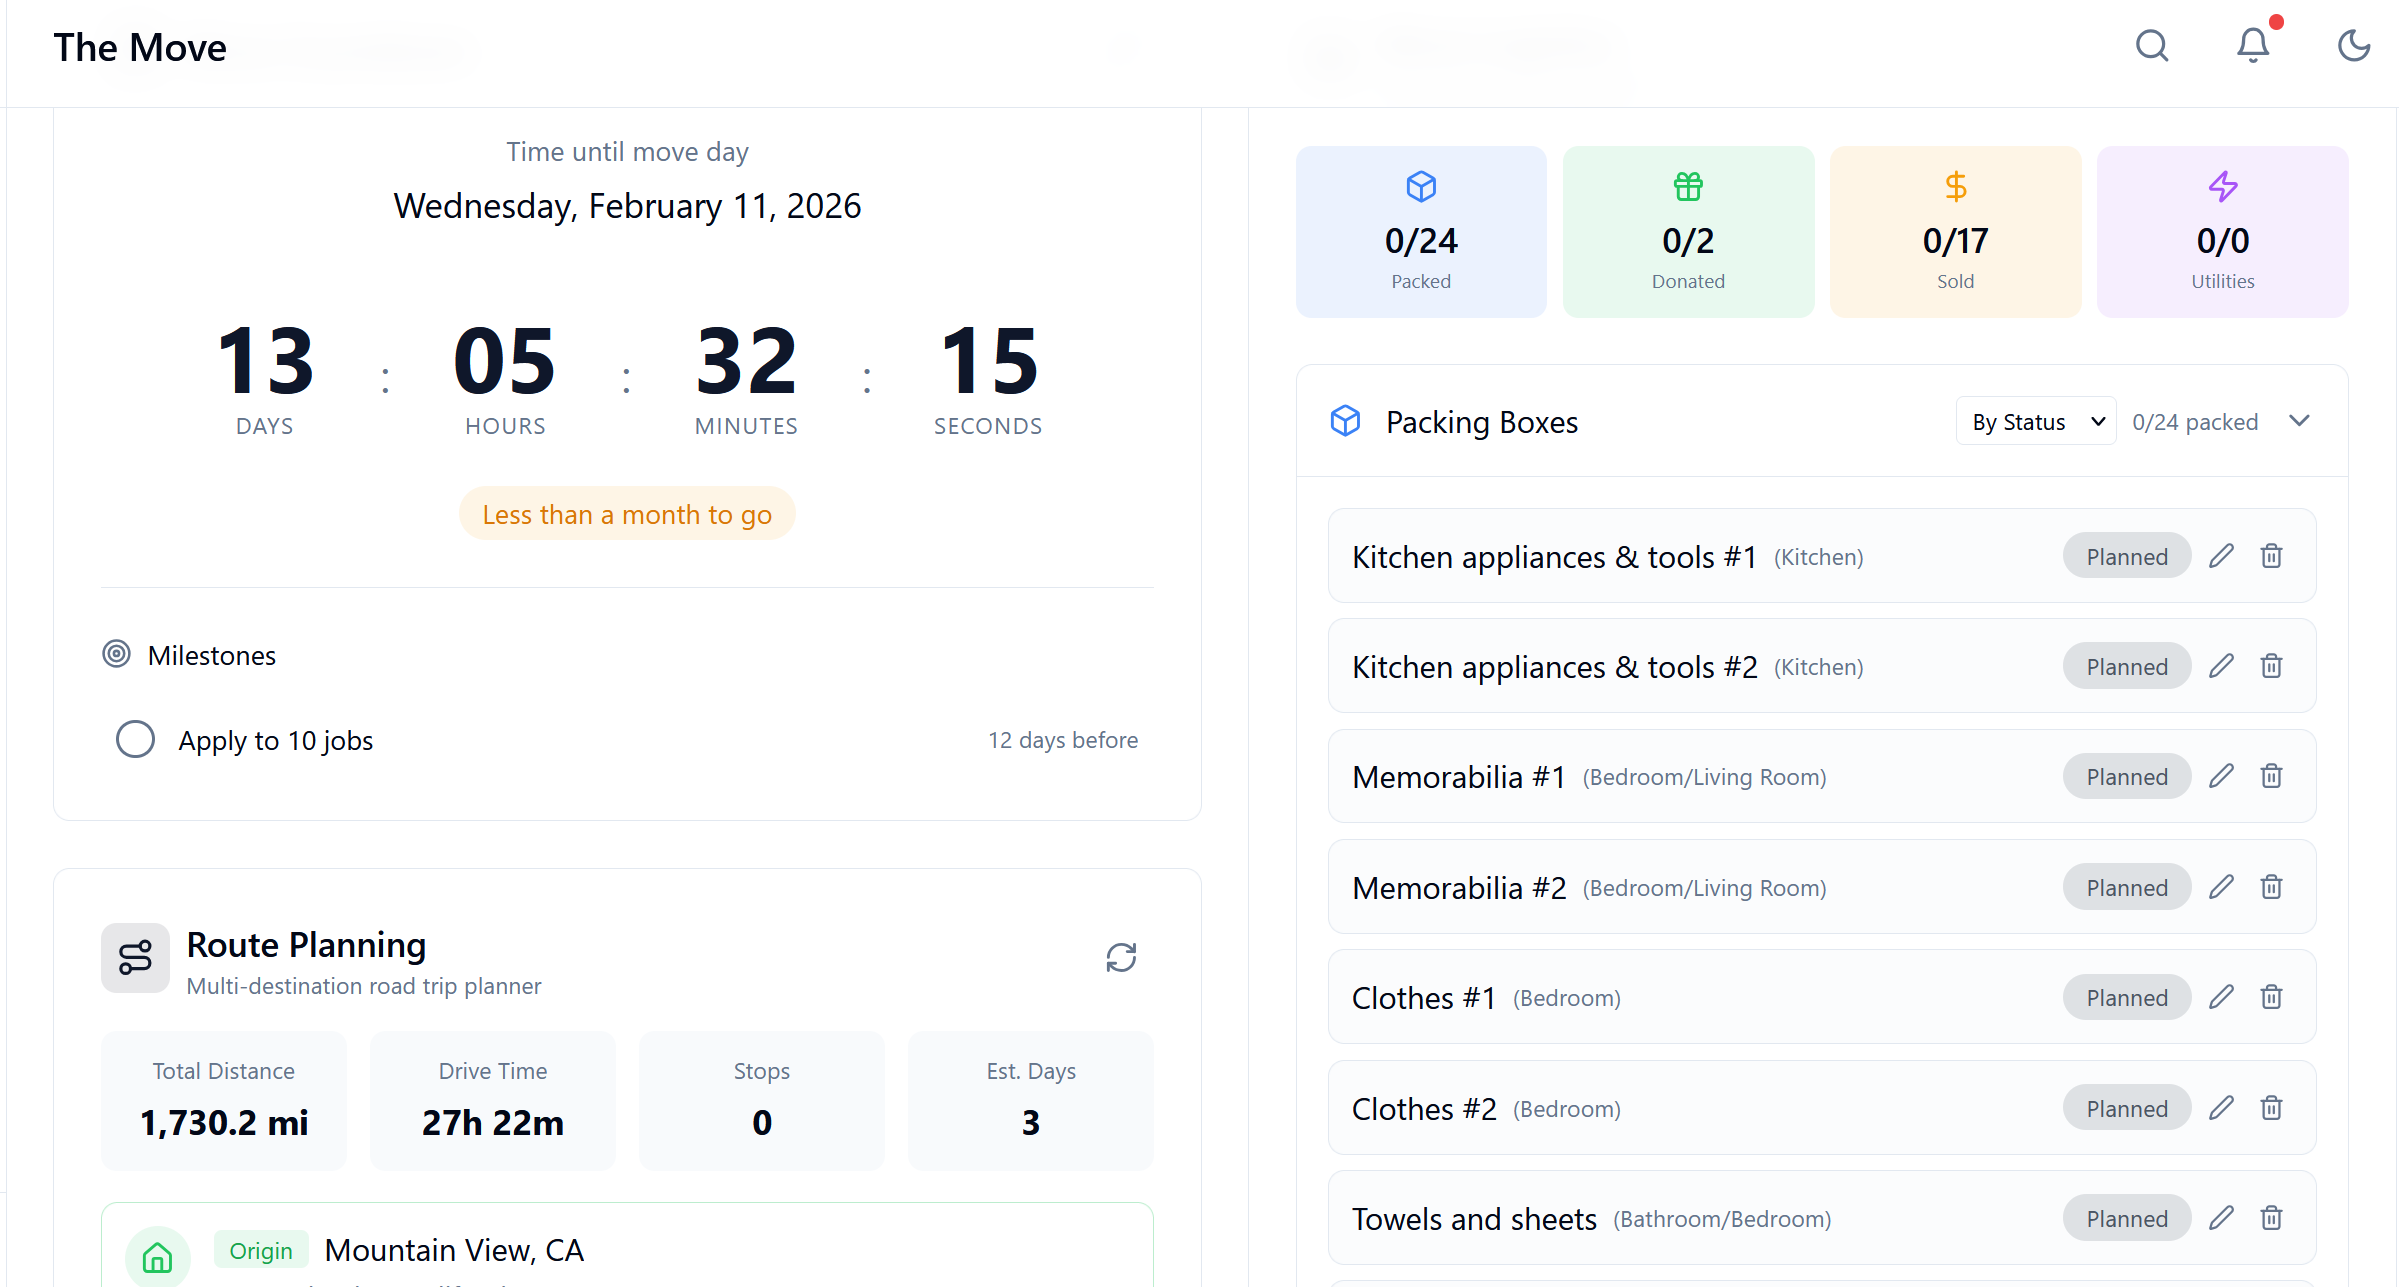This screenshot has width=2399, height=1287.
Task: Open the notifications bell
Action: (x=2252, y=46)
